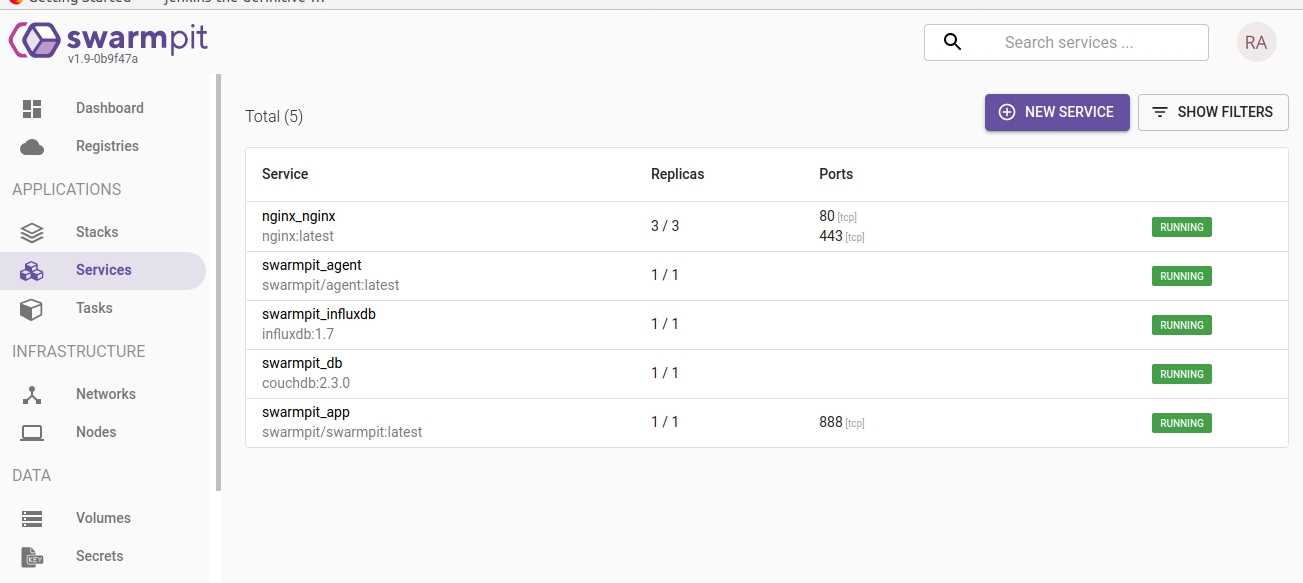Click the search magnifier icon
1303x583 pixels.
(952, 42)
